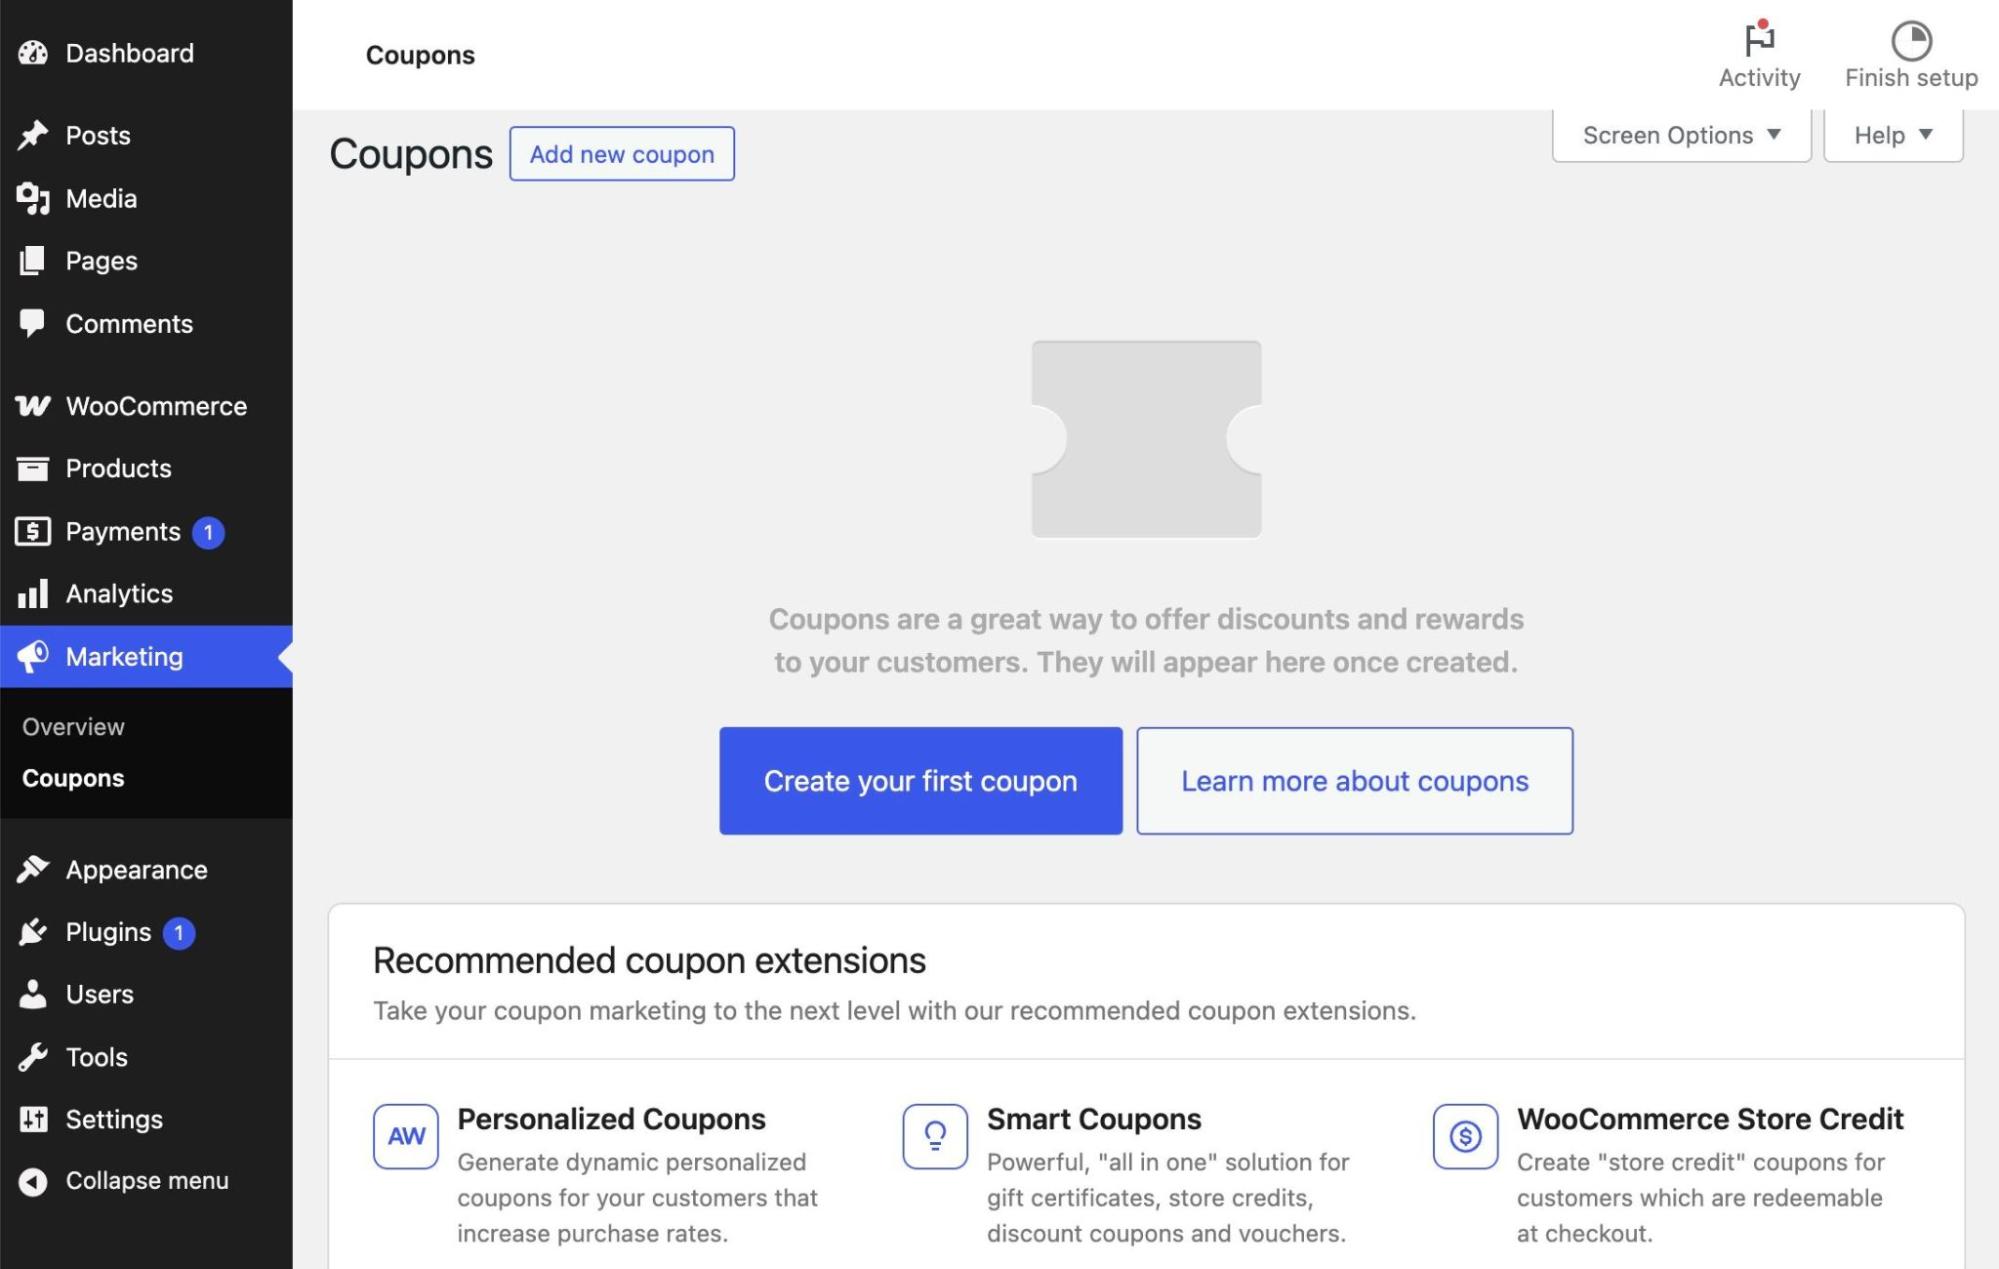Open the Dashboard menu item

(129, 53)
